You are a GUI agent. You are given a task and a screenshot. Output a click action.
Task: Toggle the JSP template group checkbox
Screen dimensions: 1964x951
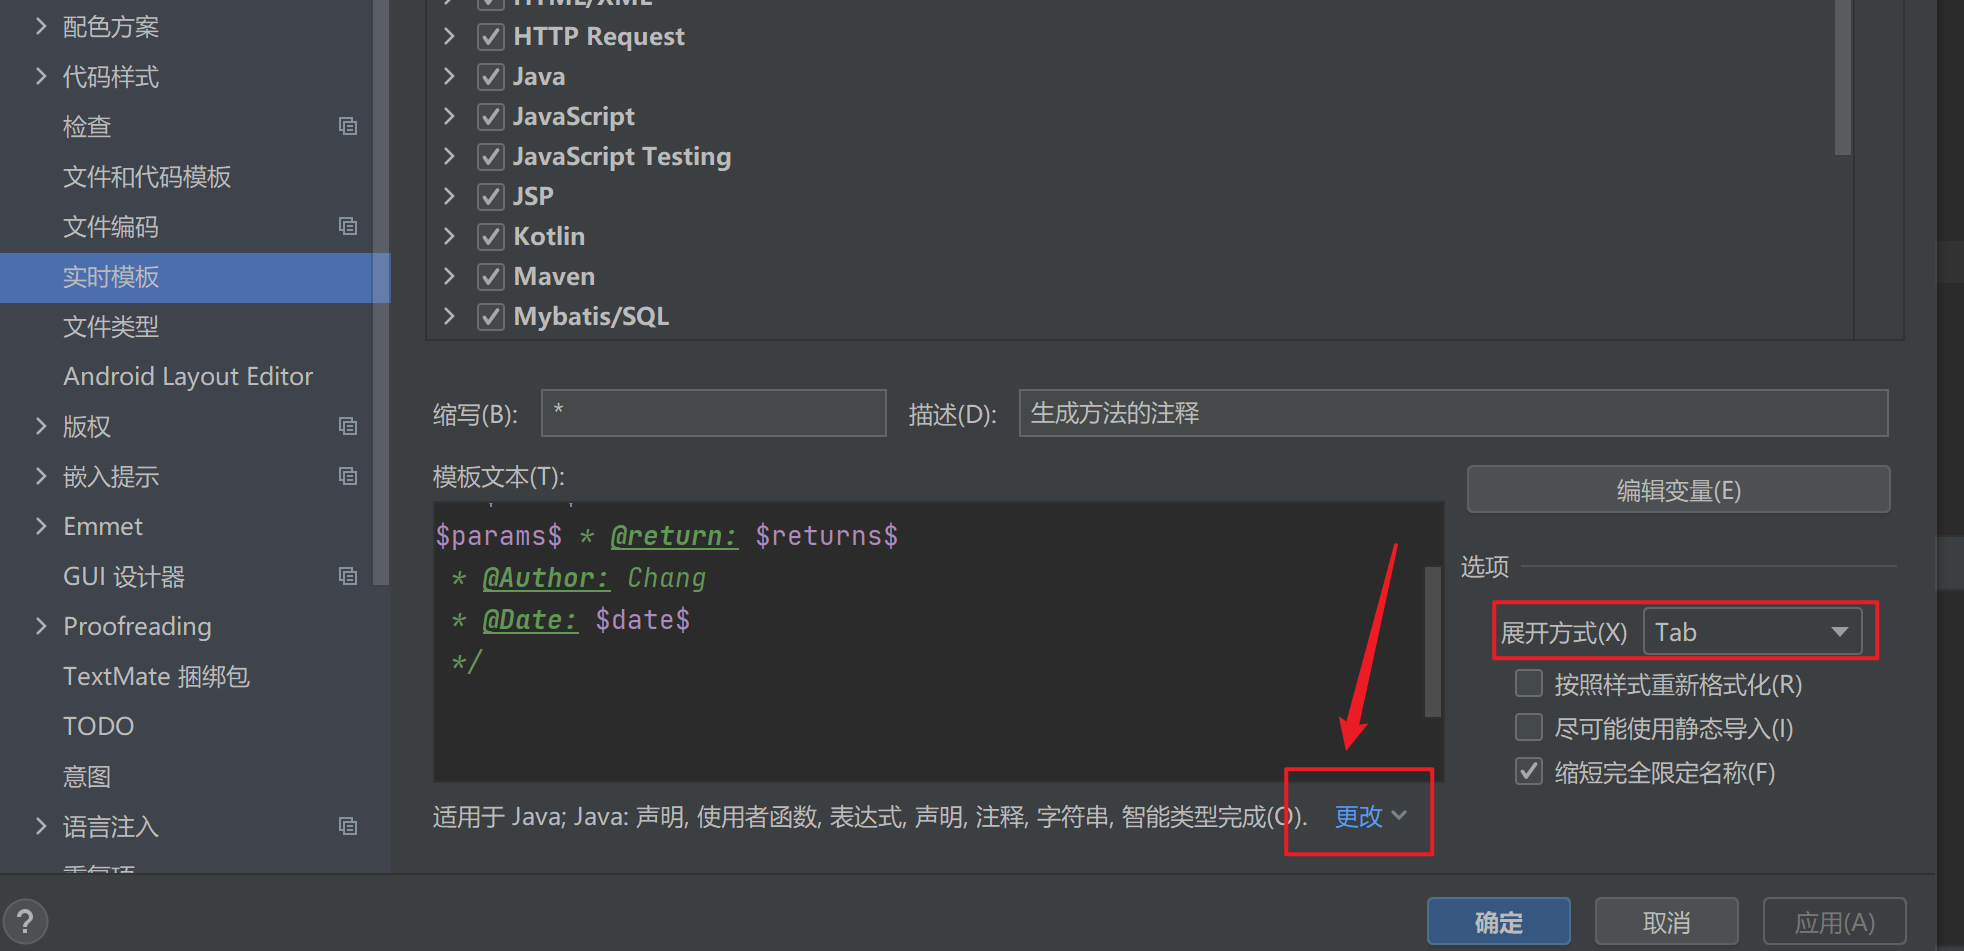tap(490, 197)
